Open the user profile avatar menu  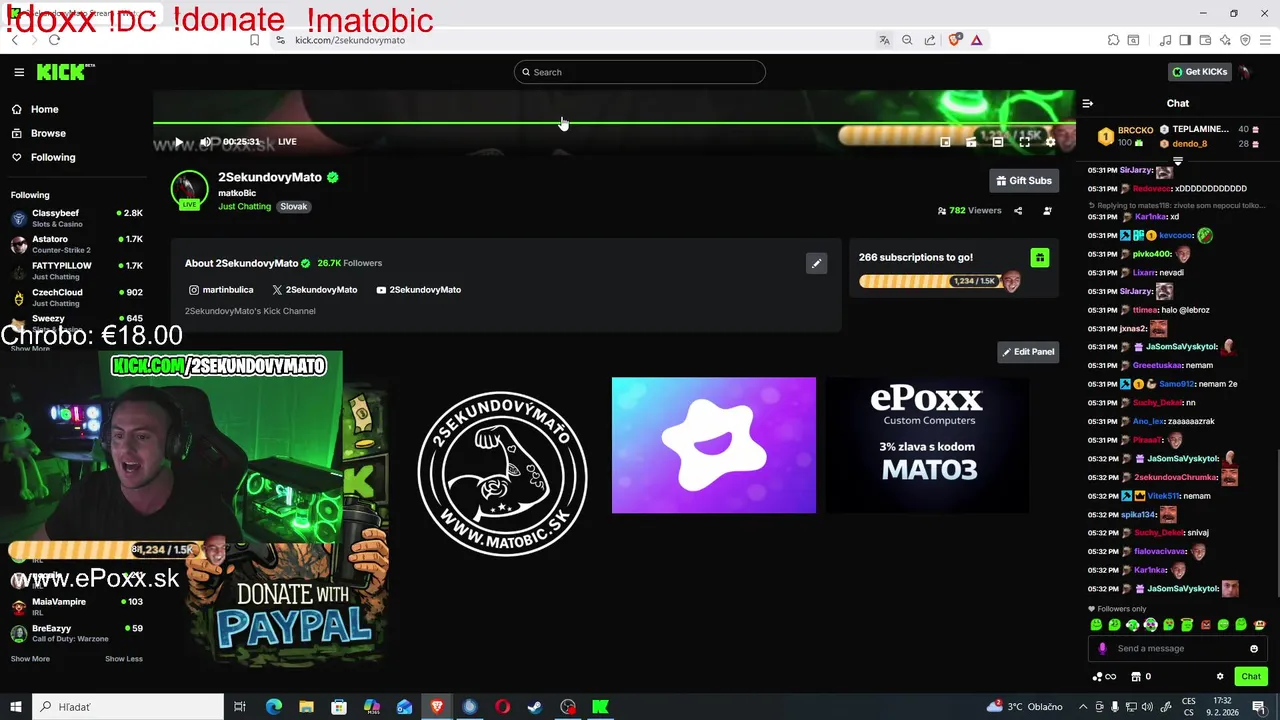[1245, 72]
